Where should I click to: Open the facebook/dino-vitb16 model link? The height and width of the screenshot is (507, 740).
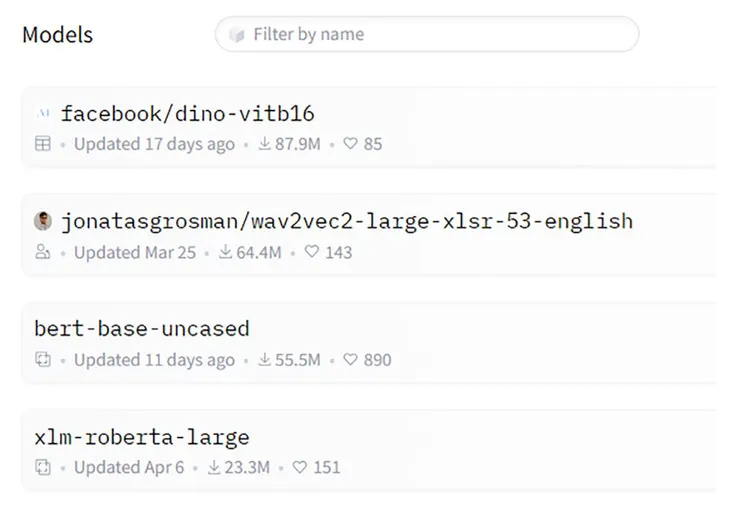(188, 114)
